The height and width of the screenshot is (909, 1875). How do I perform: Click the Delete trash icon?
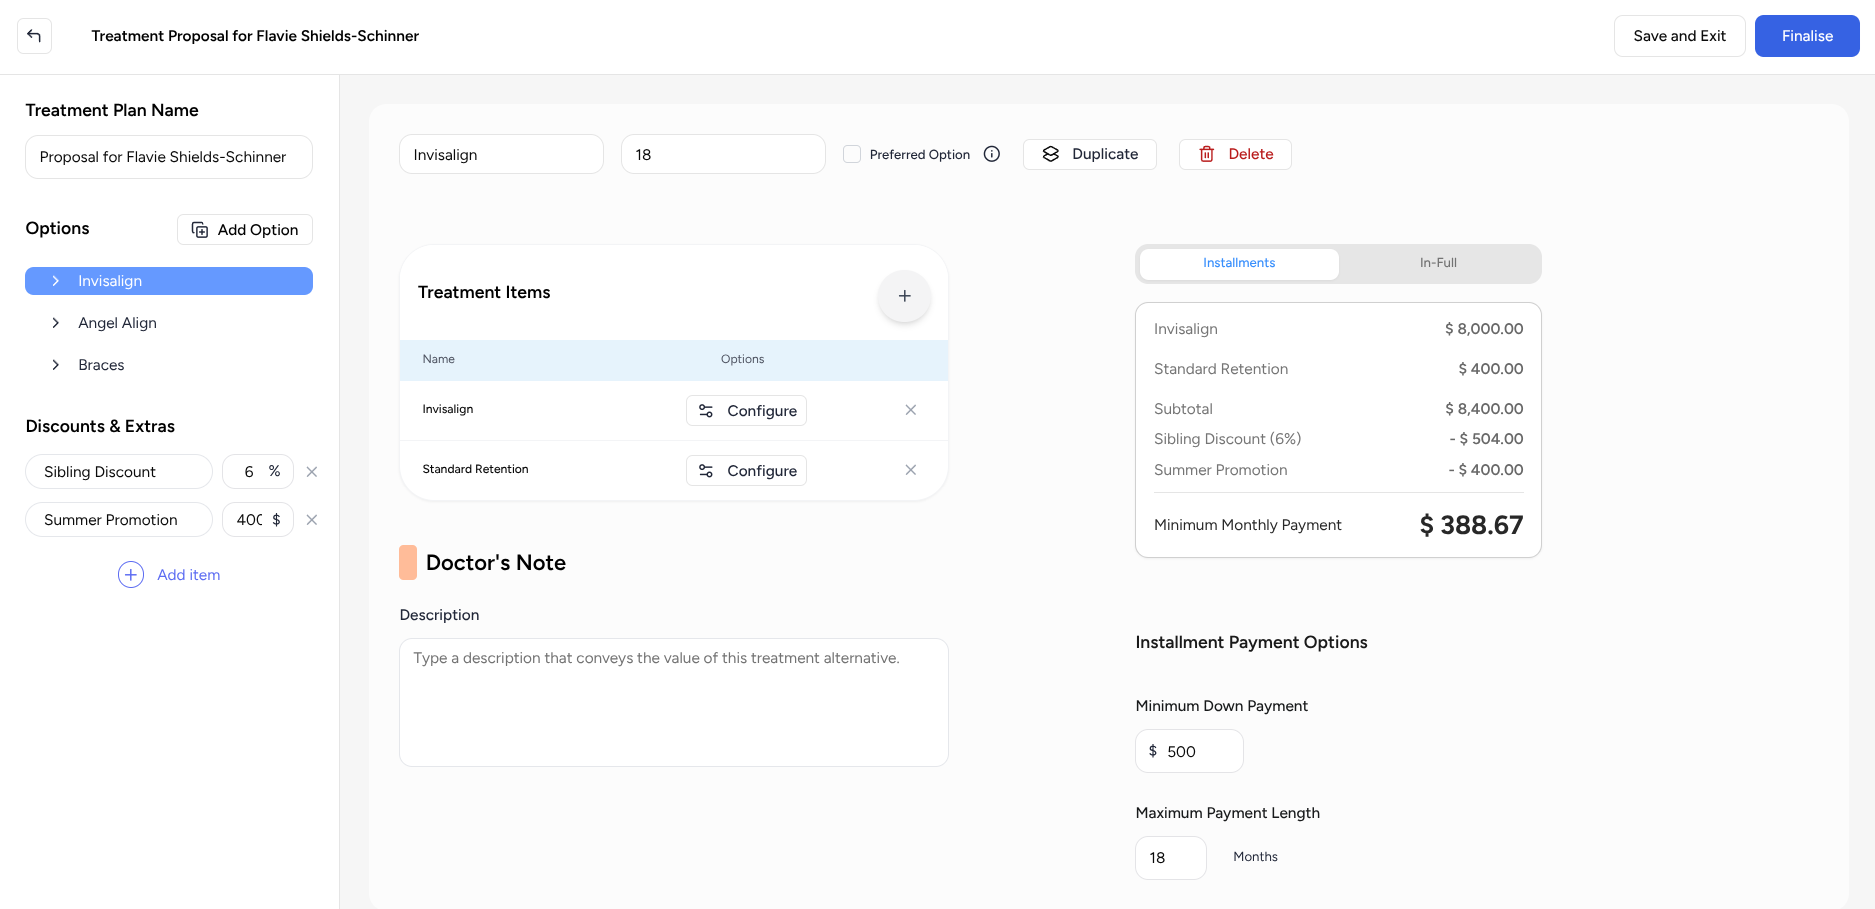(x=1206, y=154)
